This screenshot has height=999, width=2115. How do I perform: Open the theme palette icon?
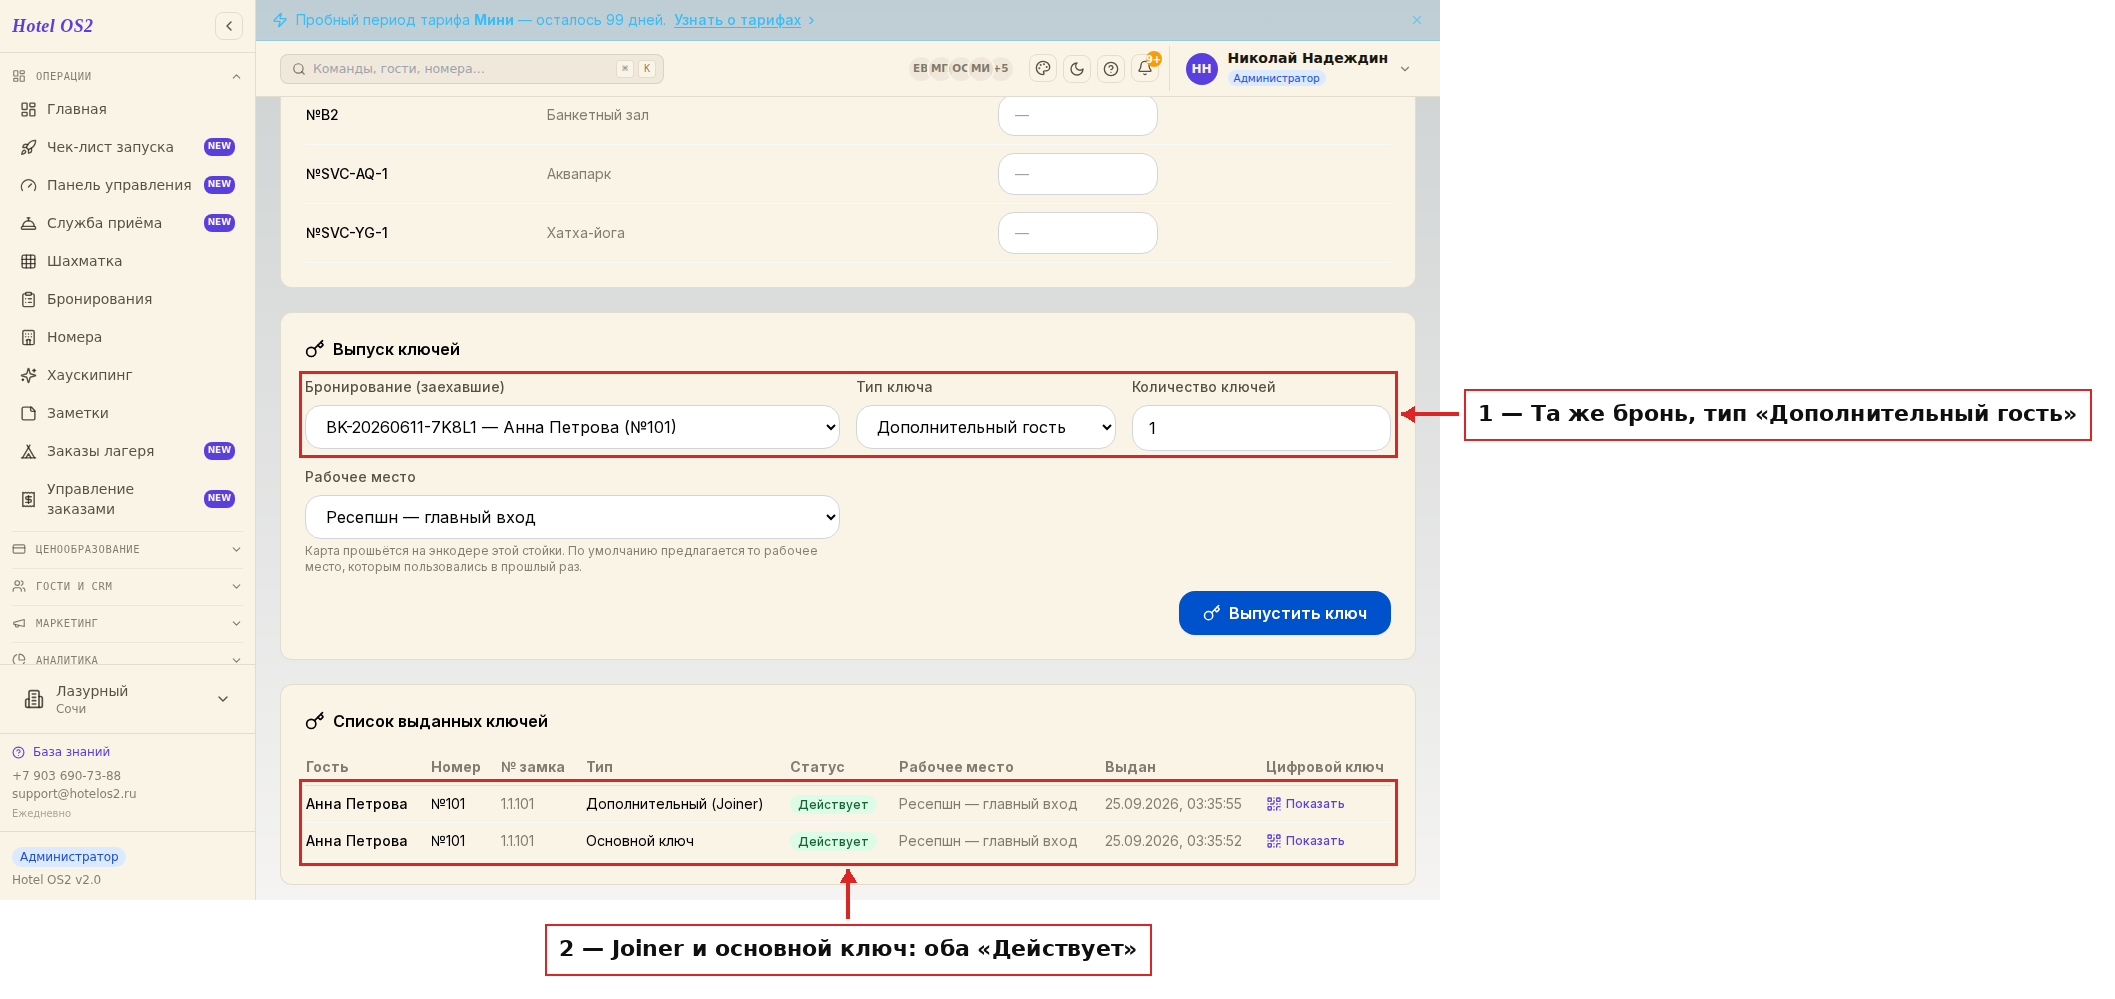click(x=1043, y=69)
